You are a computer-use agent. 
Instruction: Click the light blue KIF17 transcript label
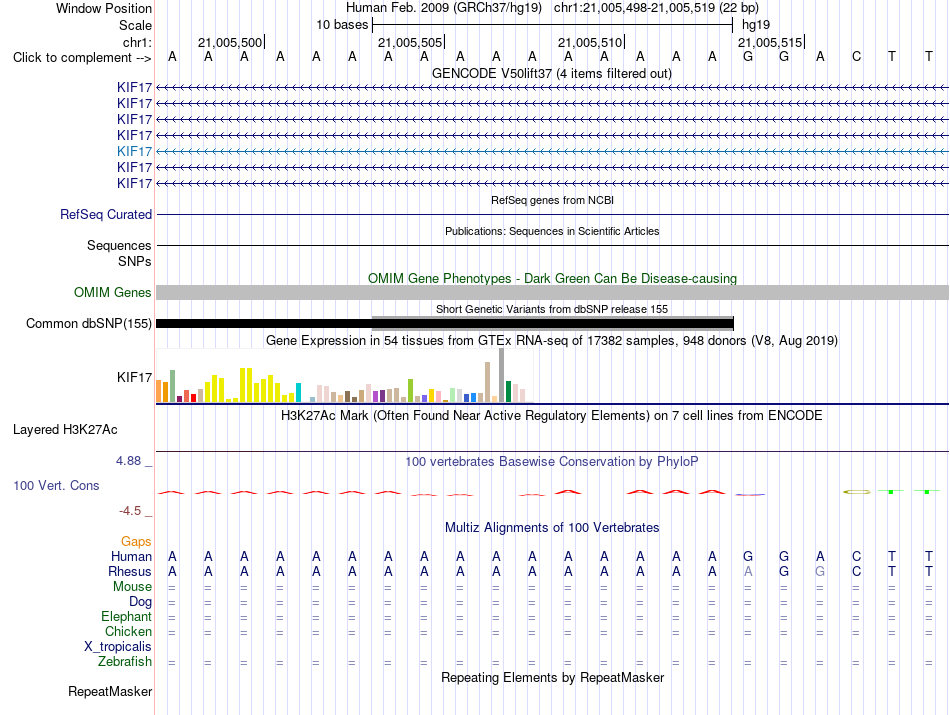(135, 151)
